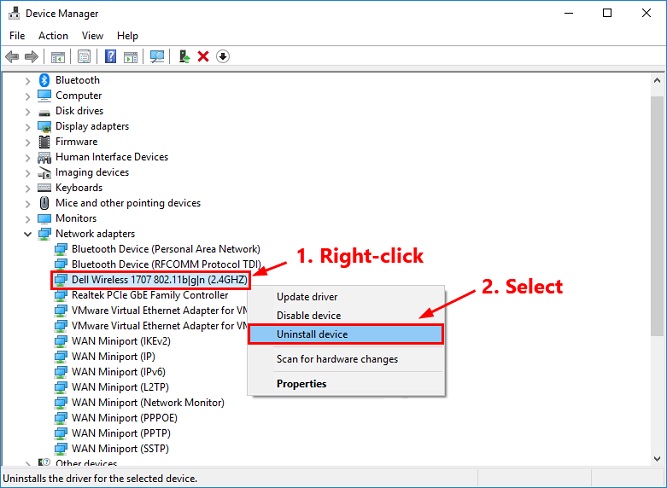Click the scrollbar up arrow

(x=657, y=80)
